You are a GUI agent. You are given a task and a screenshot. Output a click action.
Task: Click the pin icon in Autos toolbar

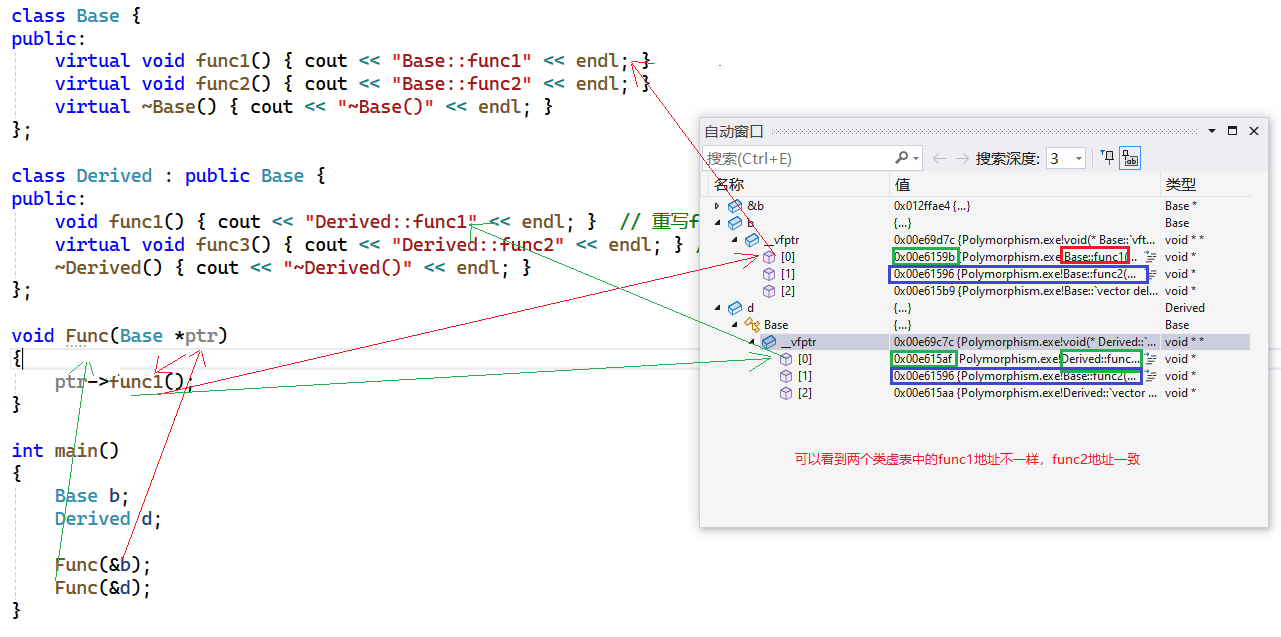(x=1108, y=158)
